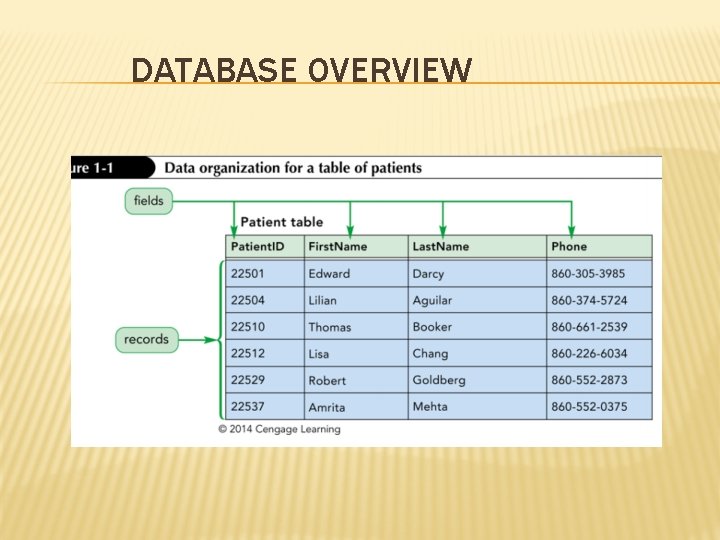Click the 'records' label bubble
The width and height of the screenshot is (720, 540).
(x=146, y=340)
